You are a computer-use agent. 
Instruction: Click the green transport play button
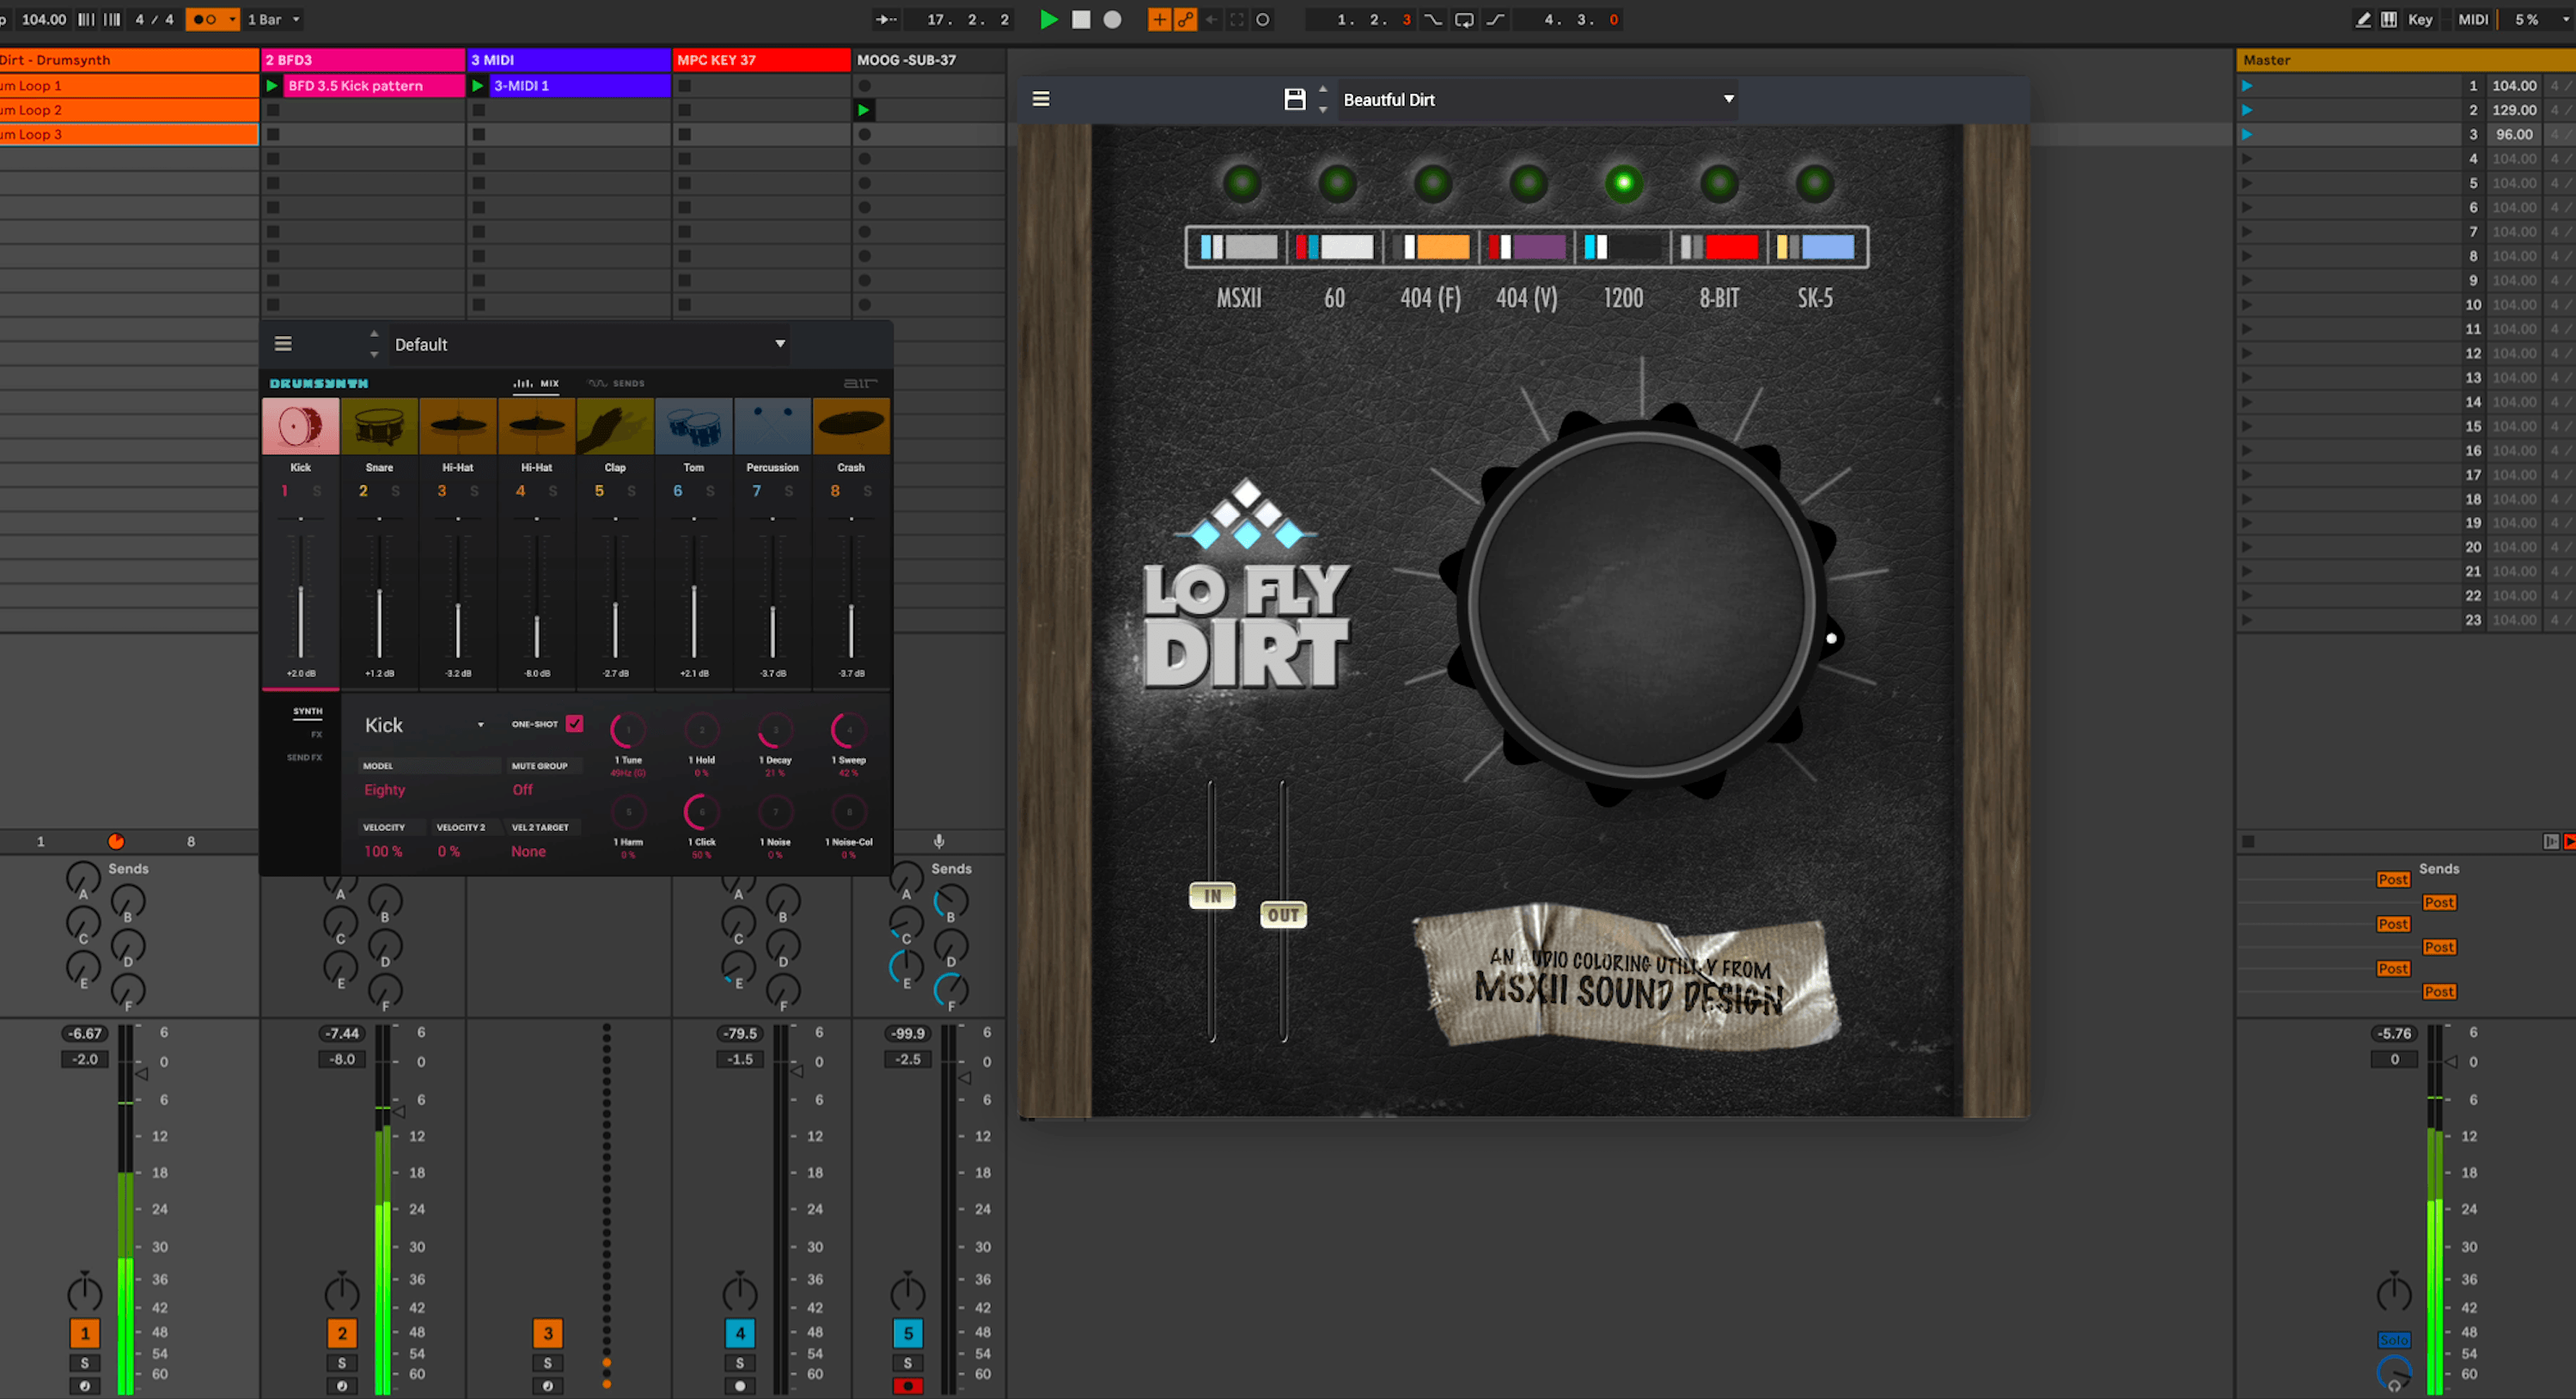click(x=1048, y=19)
